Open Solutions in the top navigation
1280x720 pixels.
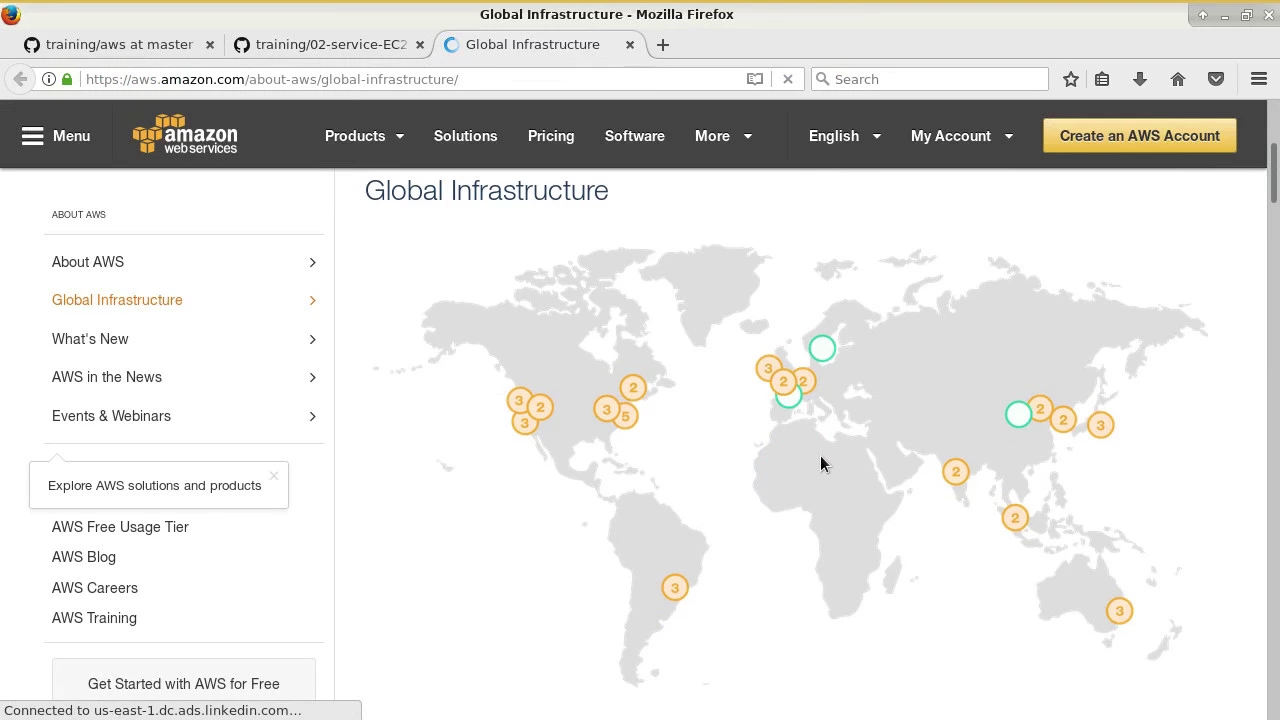coord(465,136)
